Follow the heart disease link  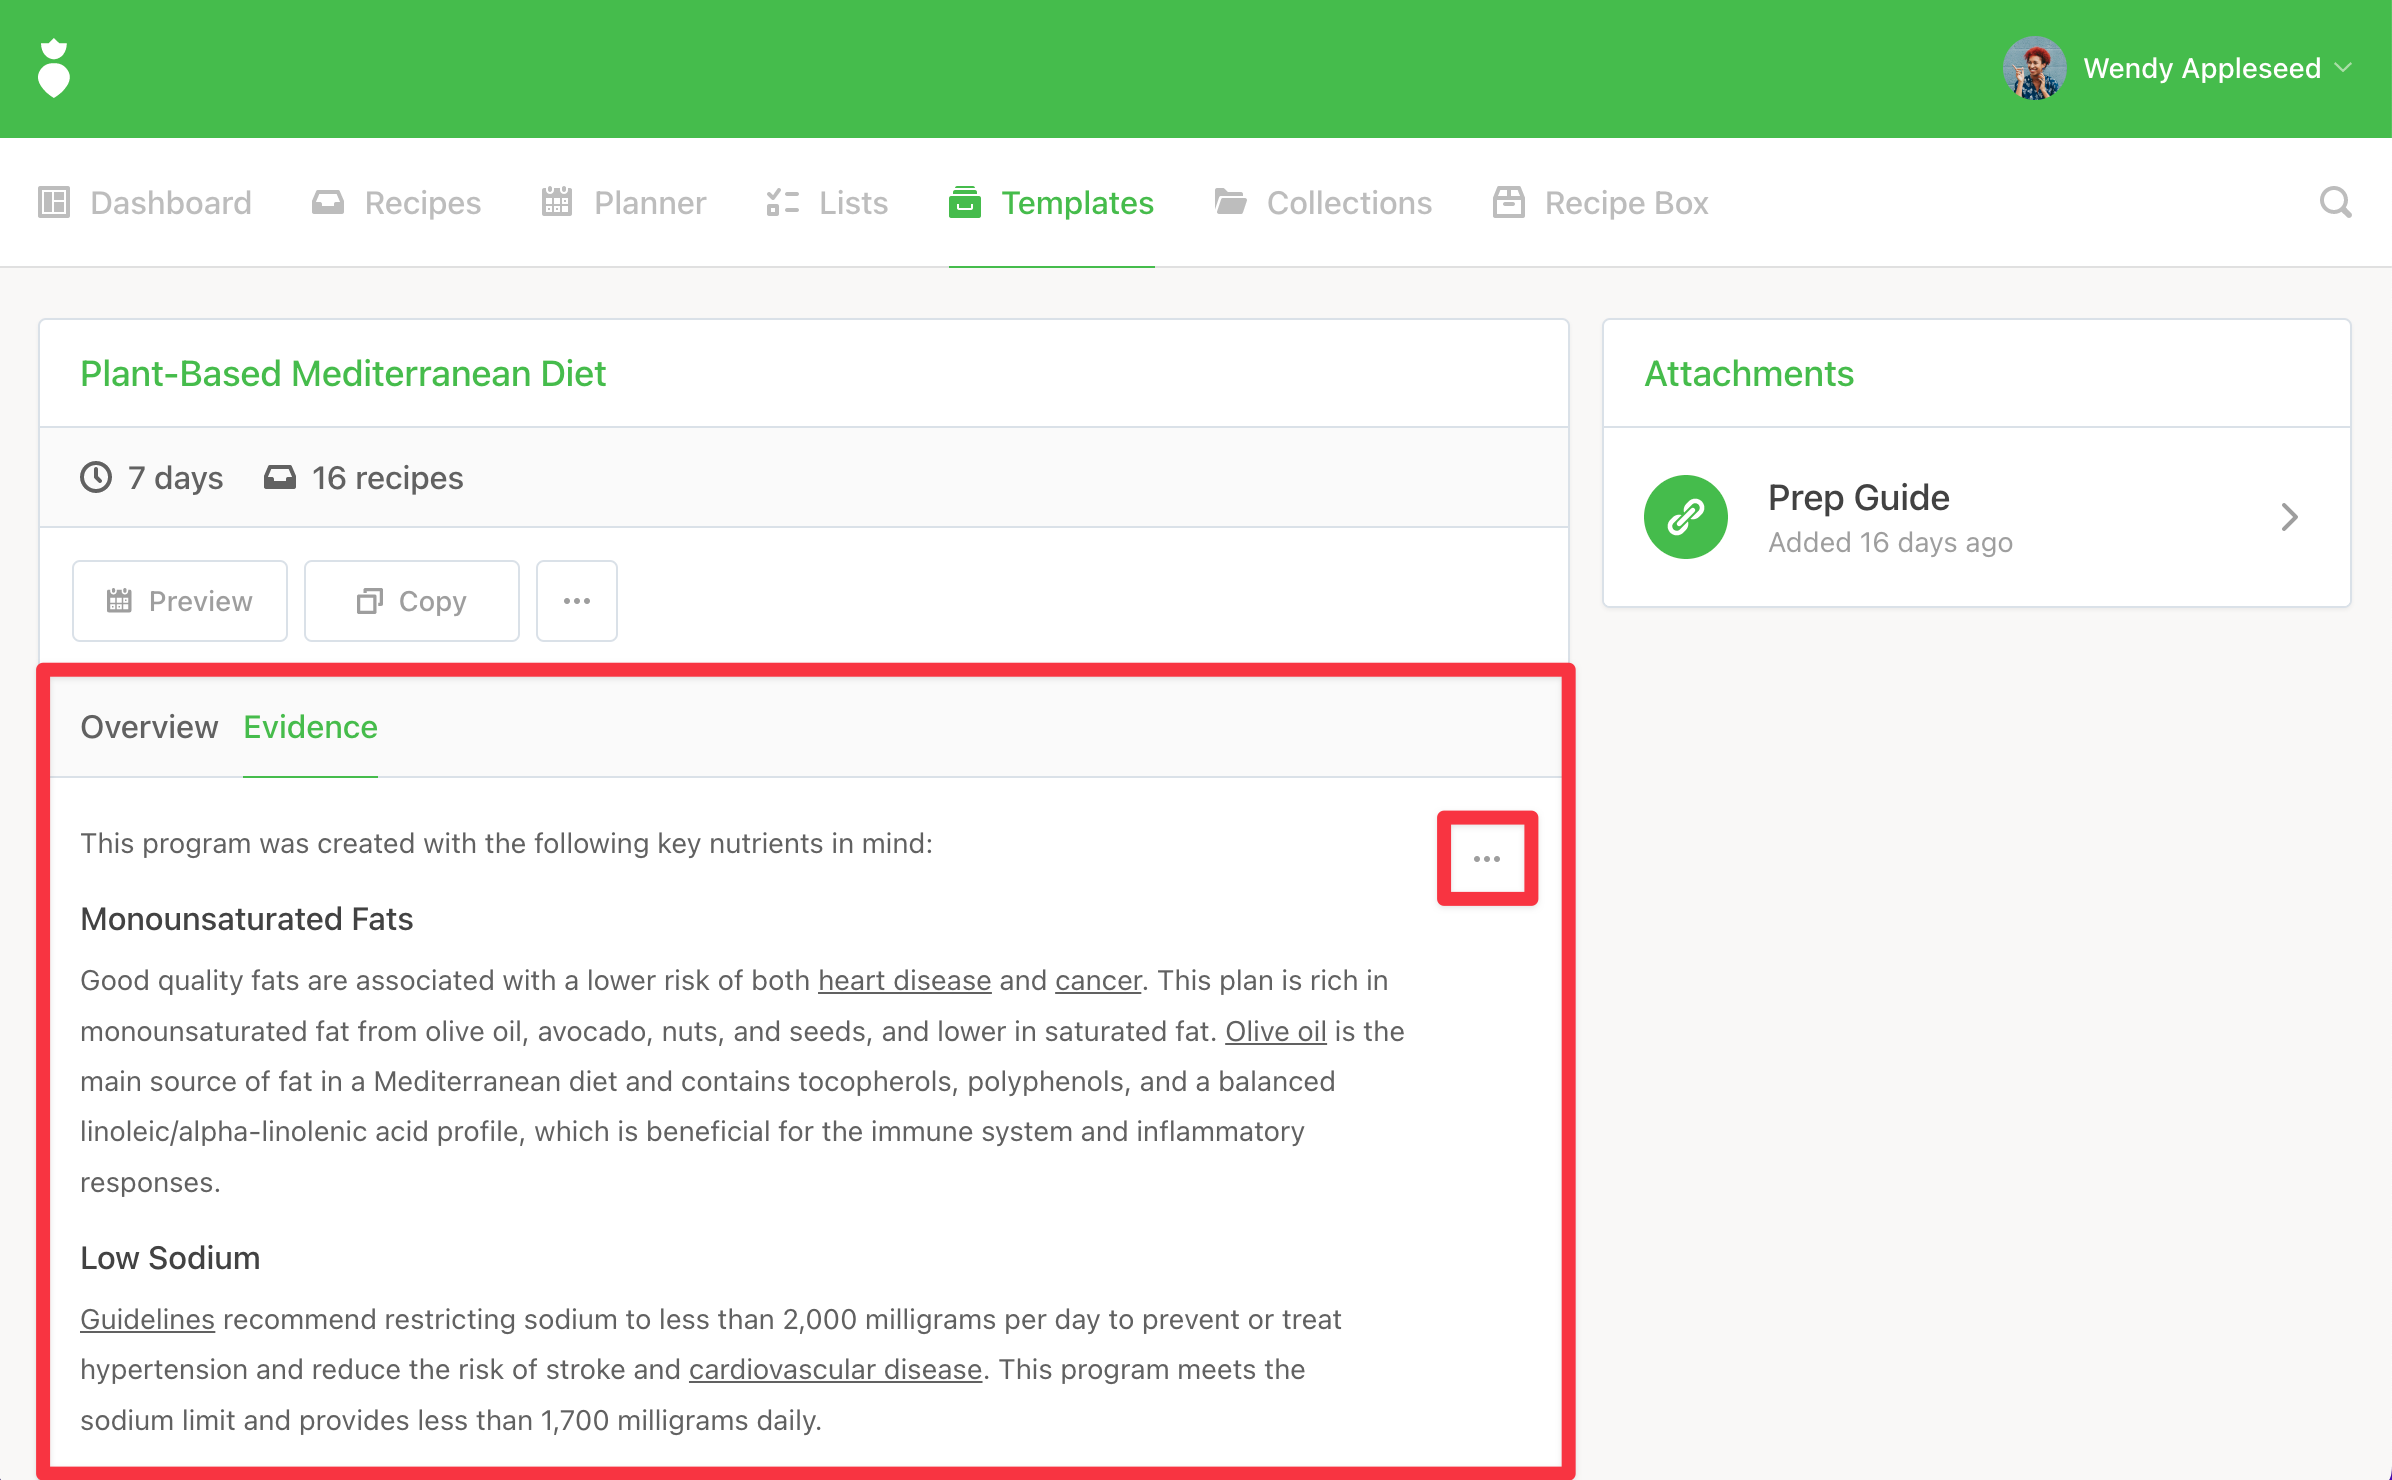904,981
